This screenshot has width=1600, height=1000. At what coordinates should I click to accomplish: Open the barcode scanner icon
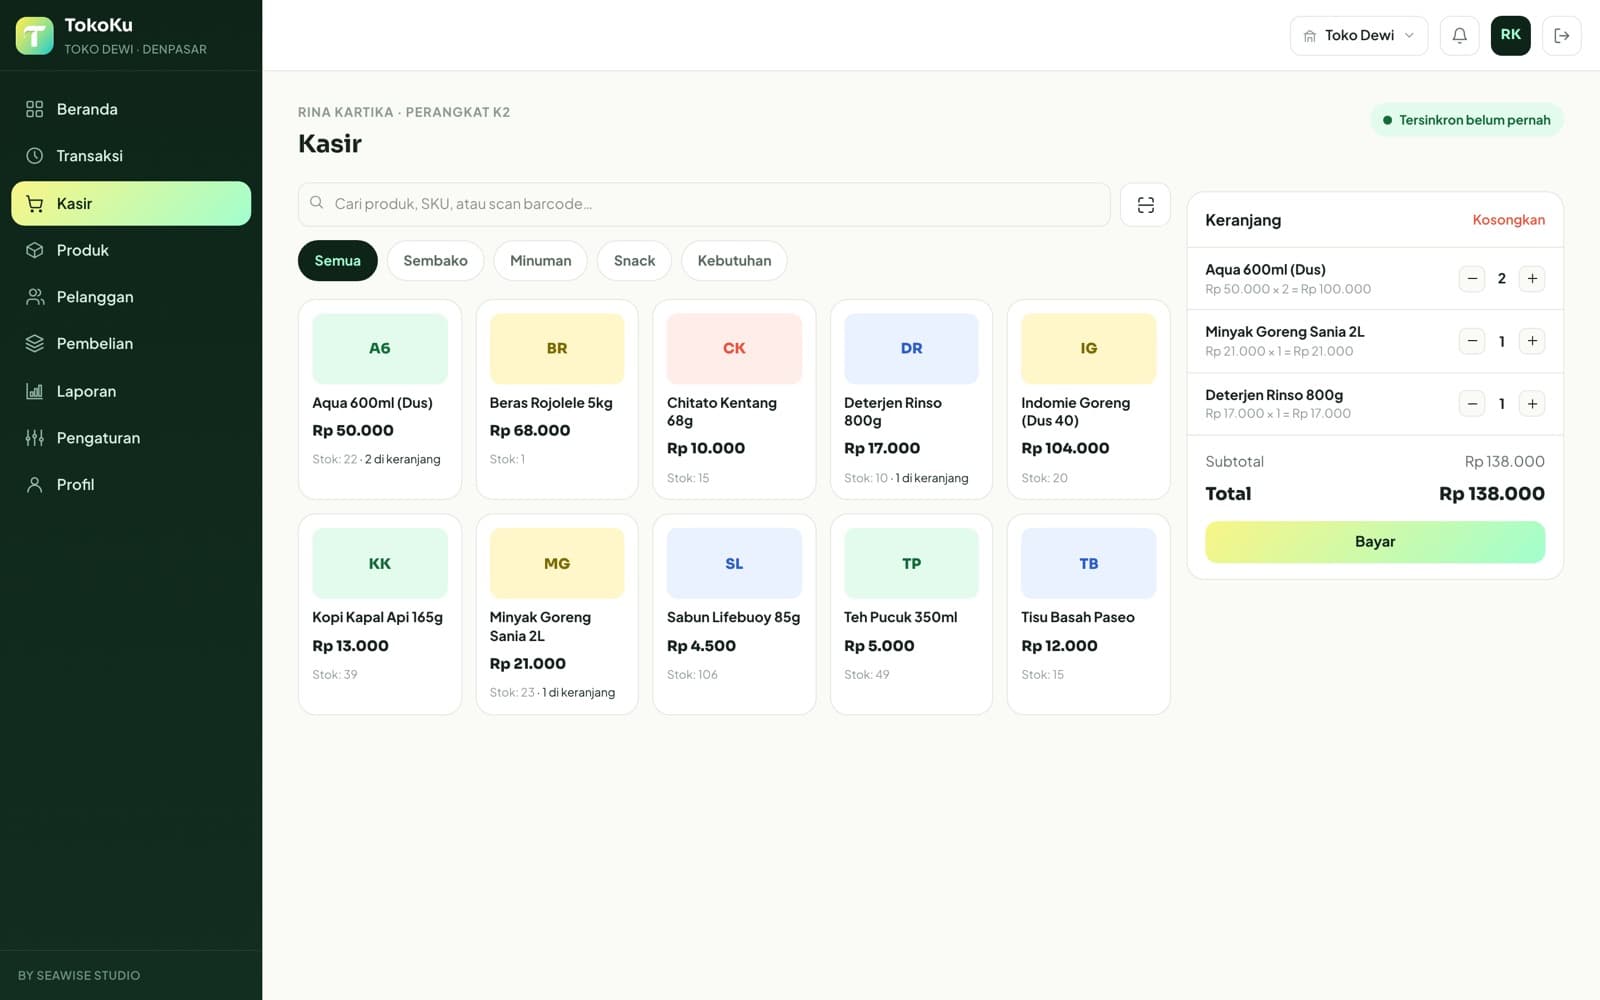coord(1145,204)
